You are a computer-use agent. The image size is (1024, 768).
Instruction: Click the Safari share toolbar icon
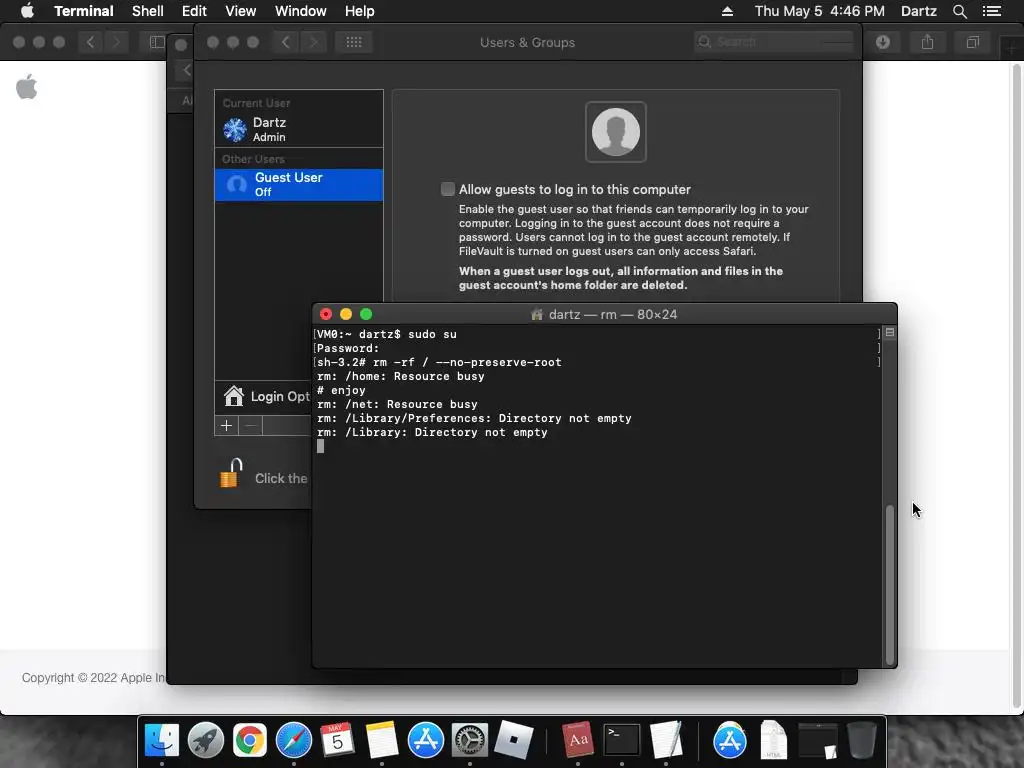pyautogui.click(x=927, y=42)
